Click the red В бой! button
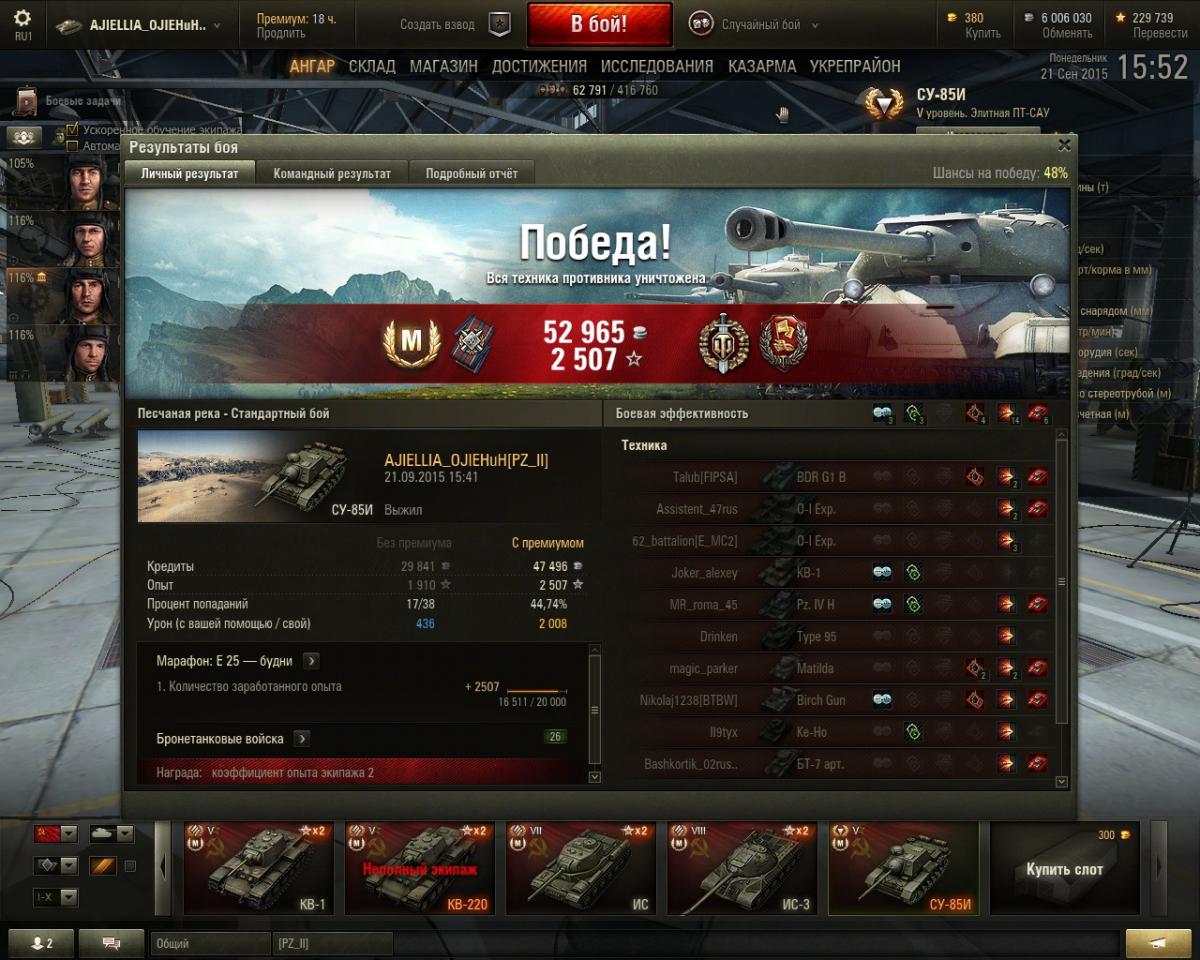1200x960 pixels. point(599,25)
